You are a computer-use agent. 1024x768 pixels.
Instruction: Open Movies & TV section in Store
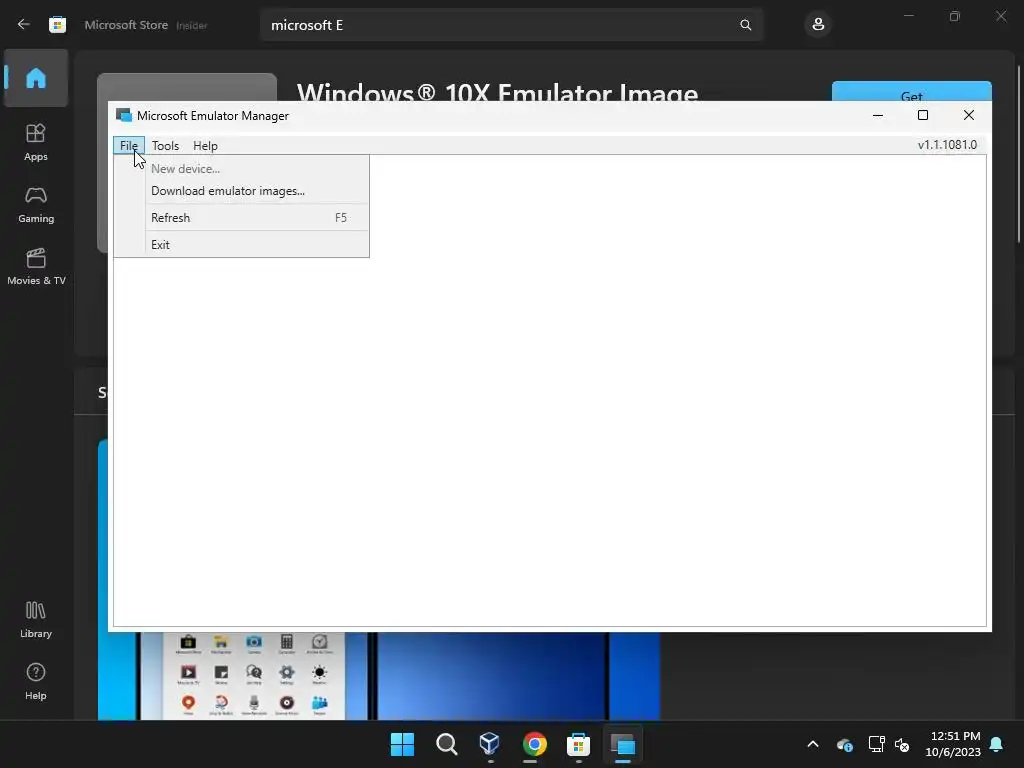click(x=36, y=266)
